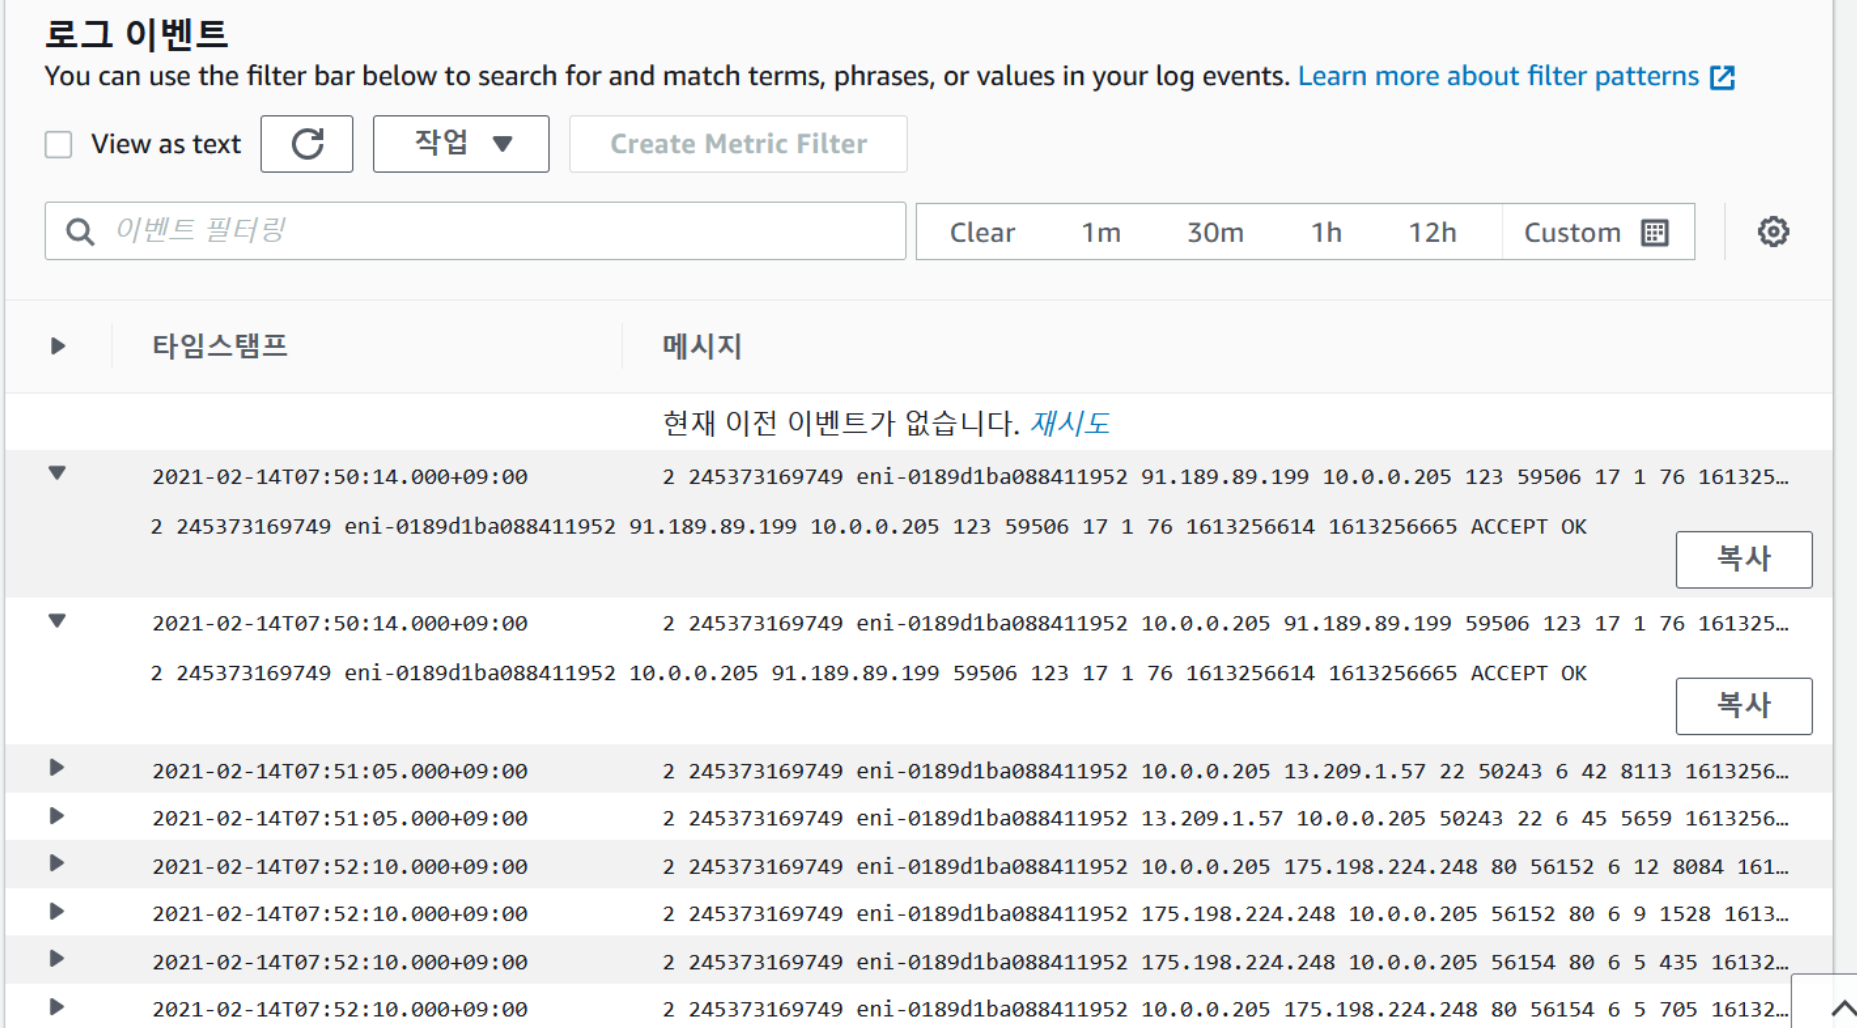Viewport: 1860px width, 1030px height.
Task: Click the calendar icon in Custom
Action: (1655, 233)
